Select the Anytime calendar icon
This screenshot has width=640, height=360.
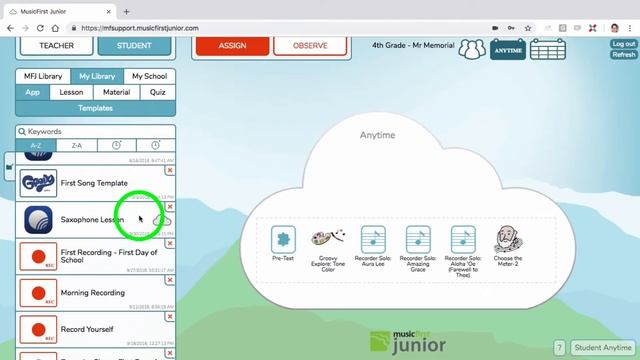(x=508, y=49)
